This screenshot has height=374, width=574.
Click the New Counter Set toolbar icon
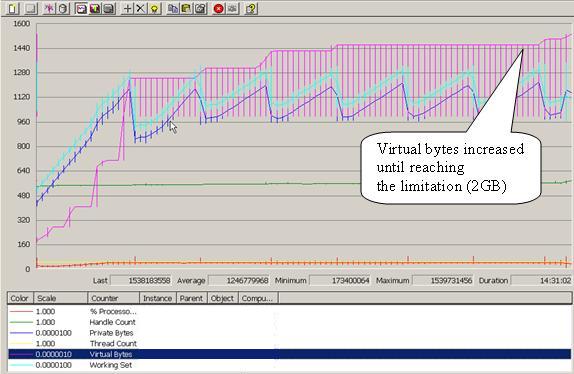point(12,8)
